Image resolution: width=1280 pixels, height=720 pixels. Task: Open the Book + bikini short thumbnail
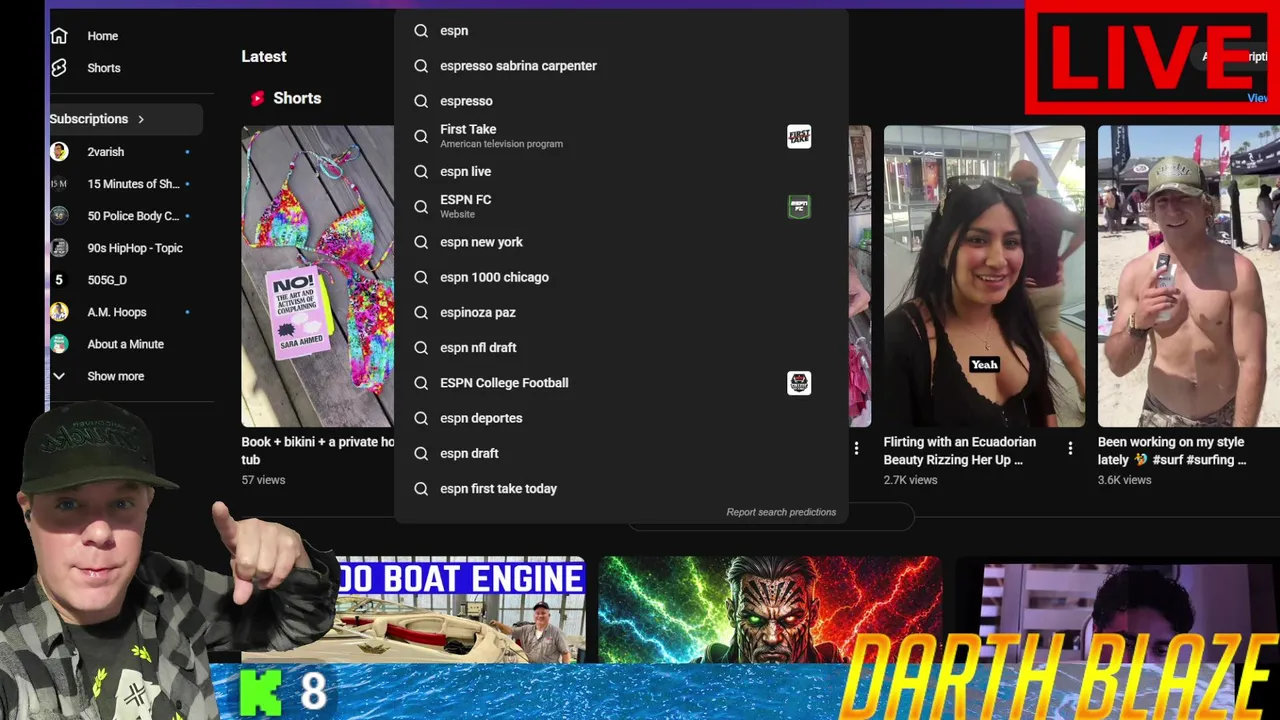point(318,276)
